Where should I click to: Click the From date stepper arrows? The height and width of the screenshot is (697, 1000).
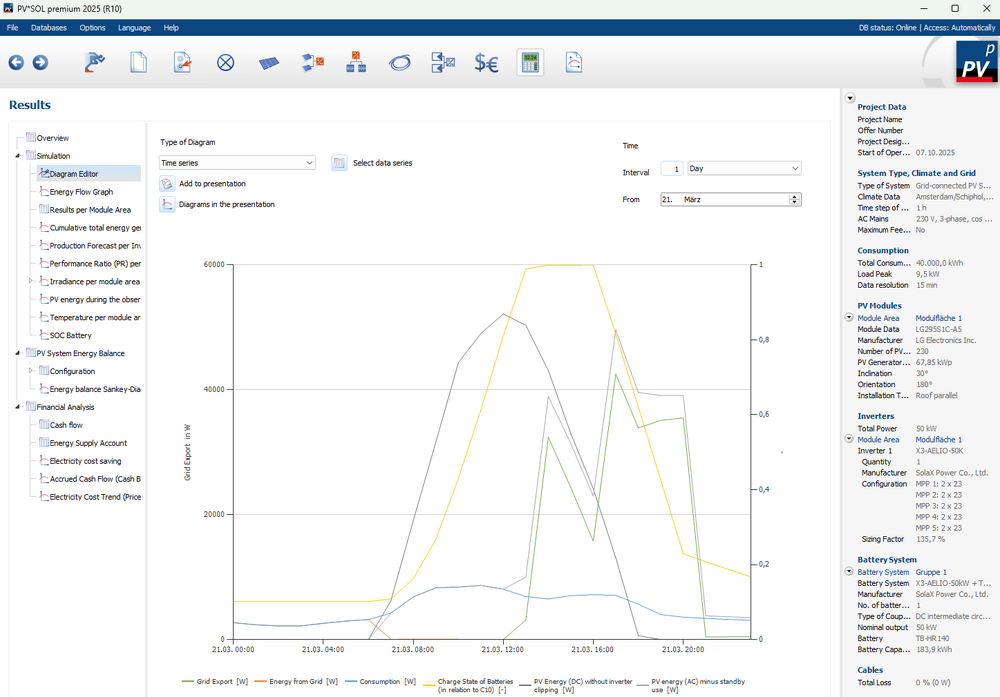(x=795, y=200)
